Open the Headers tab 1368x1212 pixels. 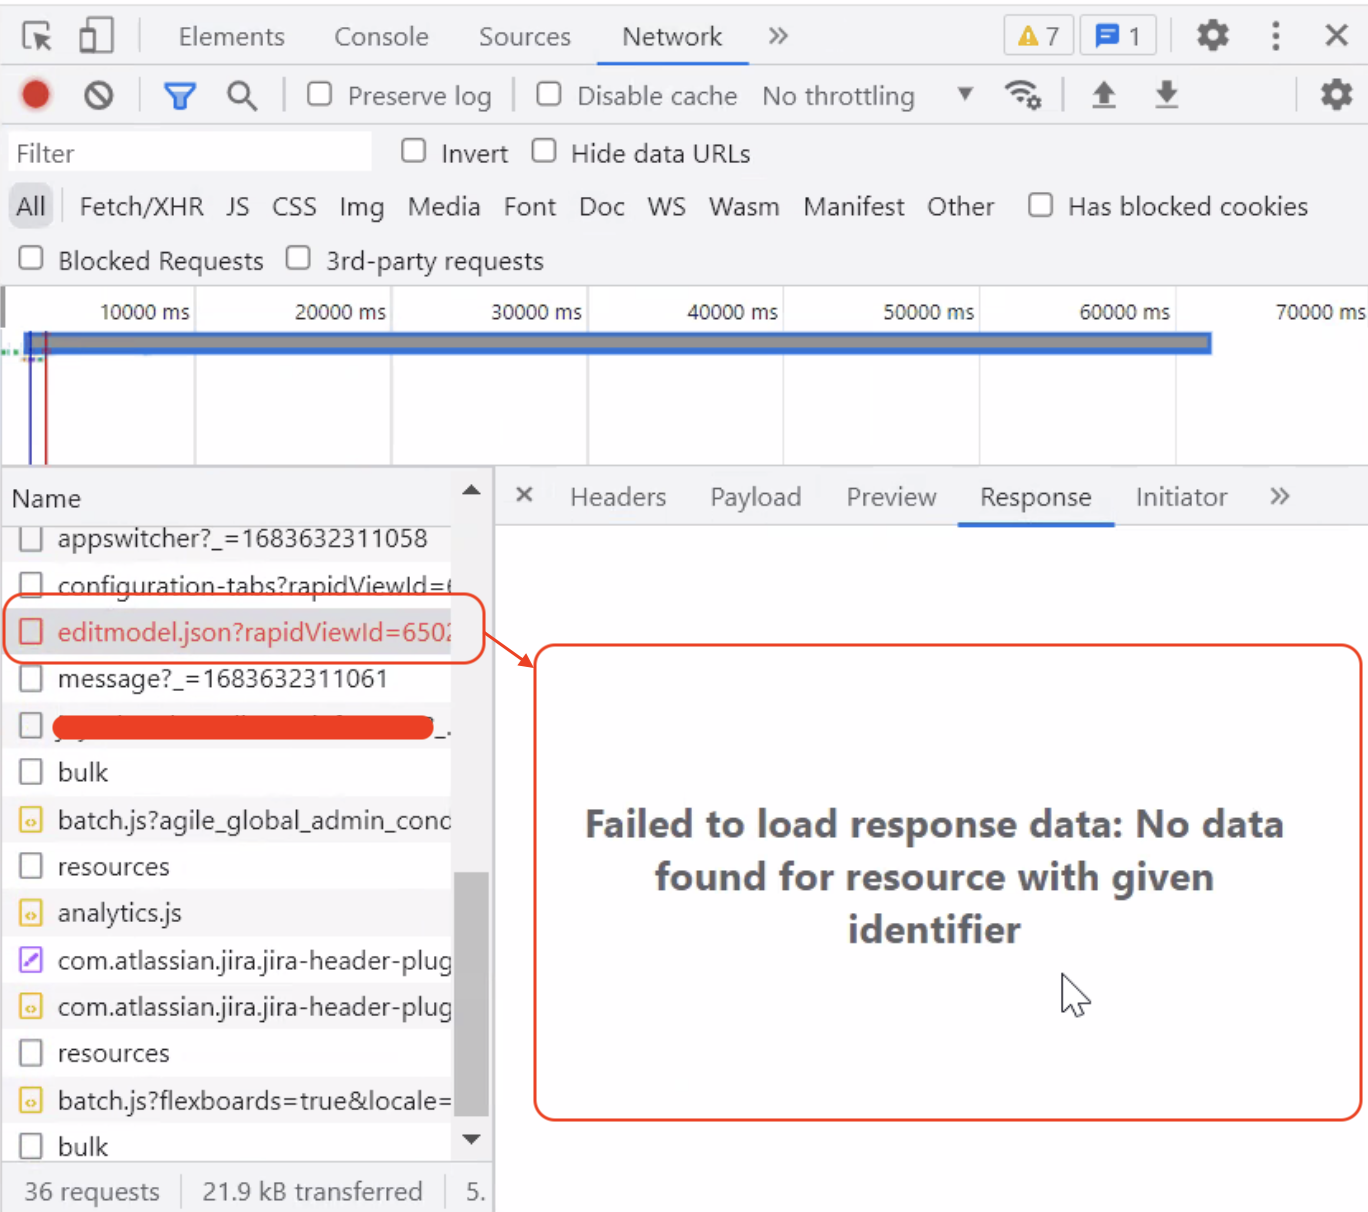pyautogui.click(x=617, y=497)
